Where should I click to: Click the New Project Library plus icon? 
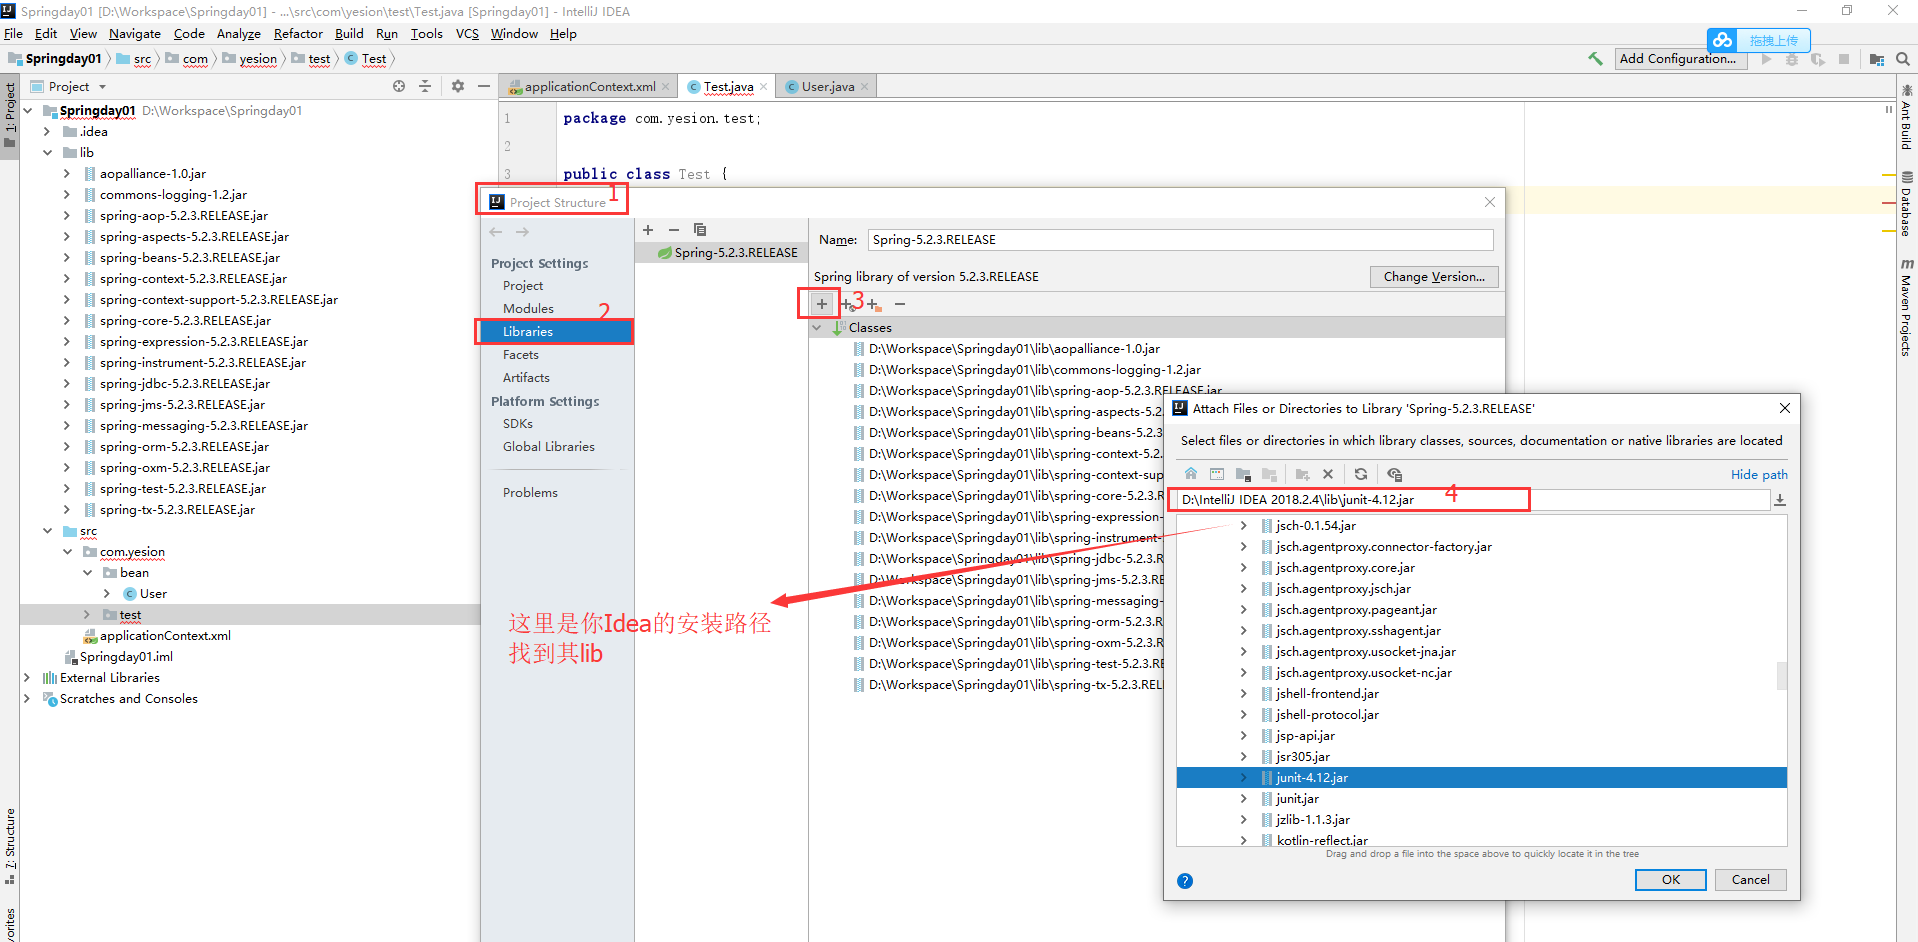pyautogui.click(x=648, y=230)
